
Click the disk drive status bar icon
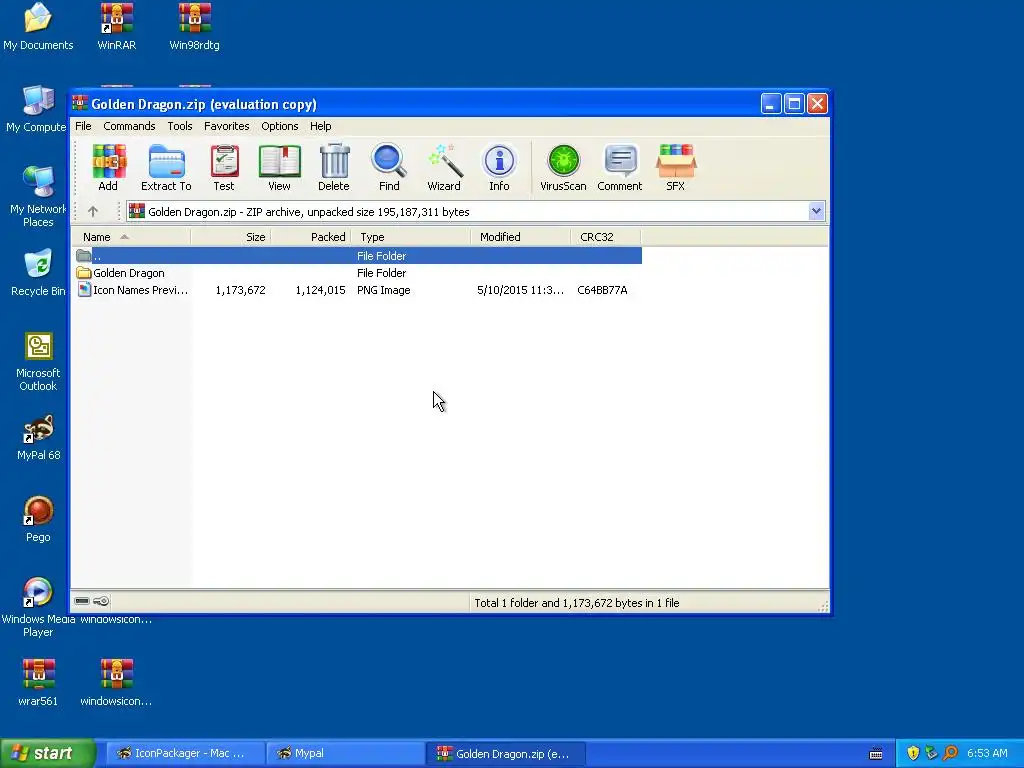point(82,601)
